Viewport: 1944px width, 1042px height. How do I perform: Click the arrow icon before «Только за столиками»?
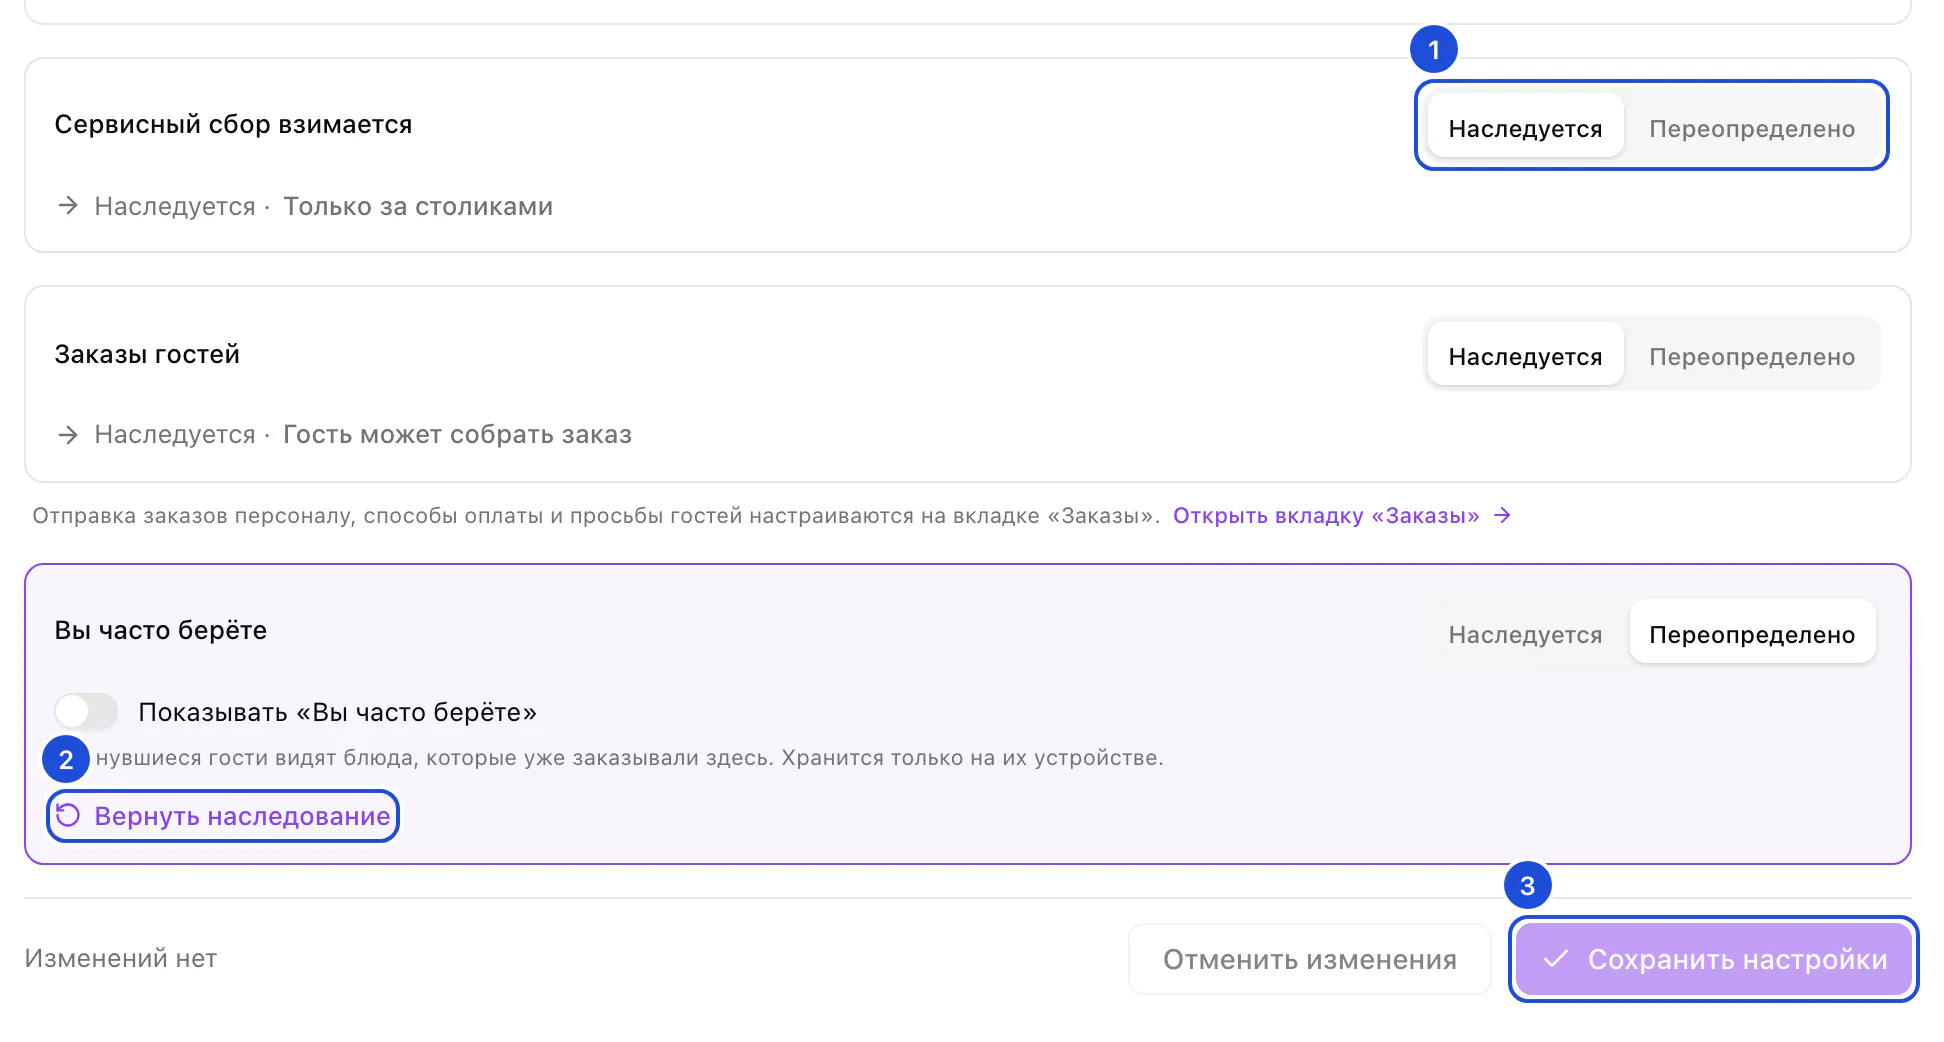tap(68, 206)
